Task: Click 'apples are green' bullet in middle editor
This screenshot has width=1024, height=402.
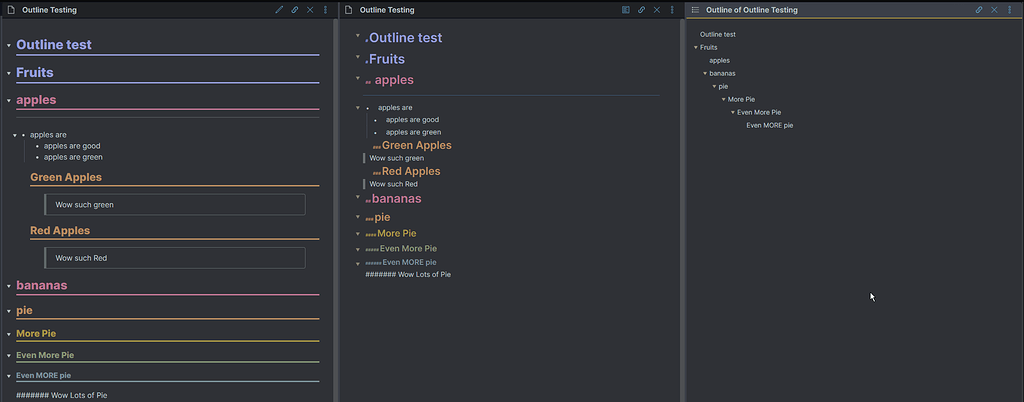Action: tap(413, 132)
